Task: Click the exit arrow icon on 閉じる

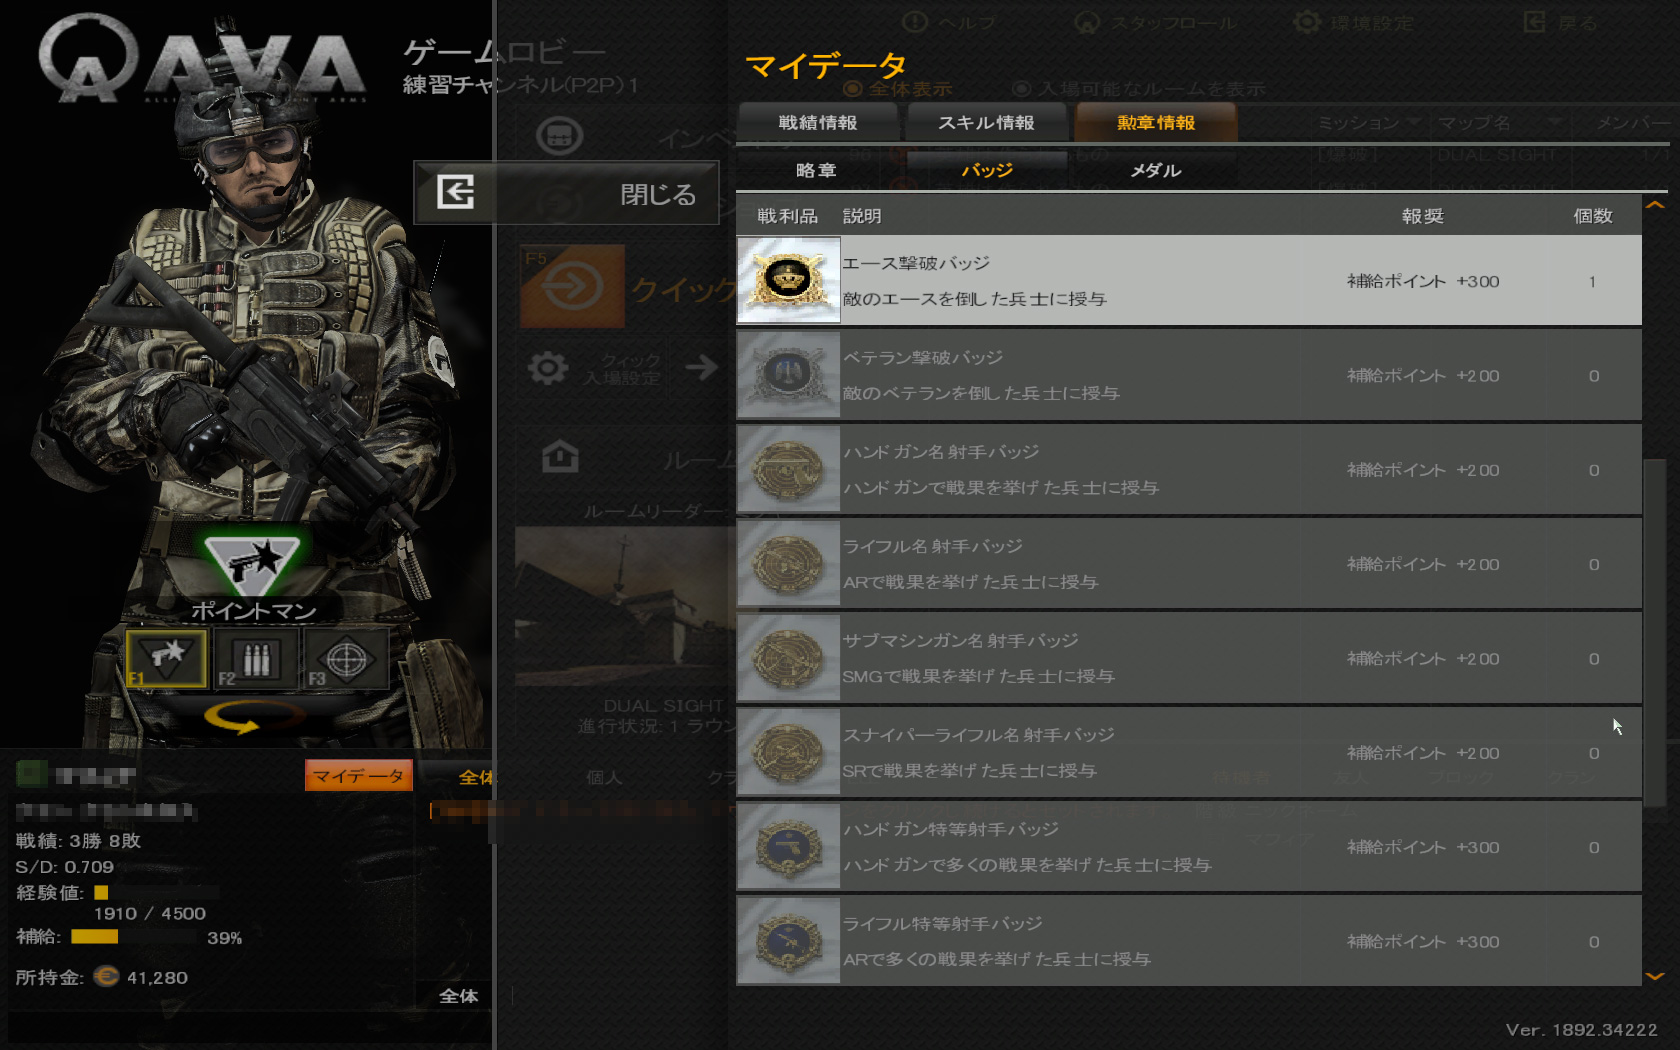Action: (456, 191)
